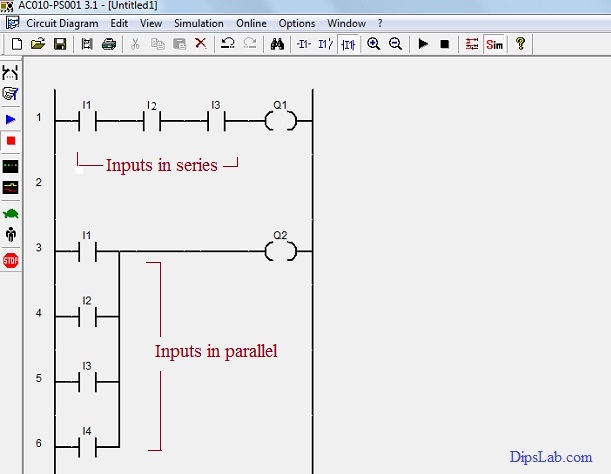Zoom out using the magnifier minus icon

(x=395, y=44)
